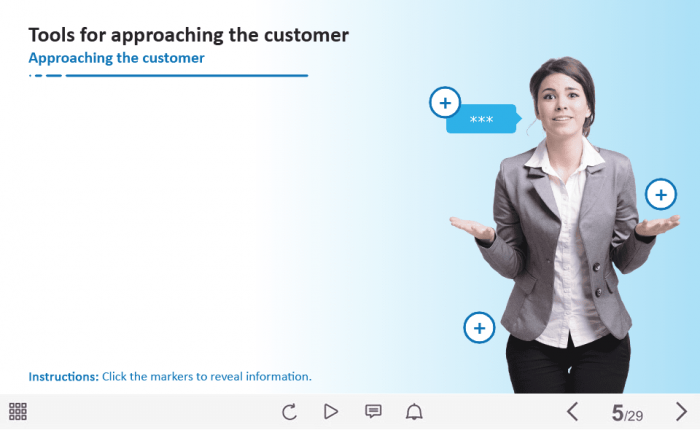Open the transcript speech bubble icon
This screenshot has width=700, height=430.
373,411
